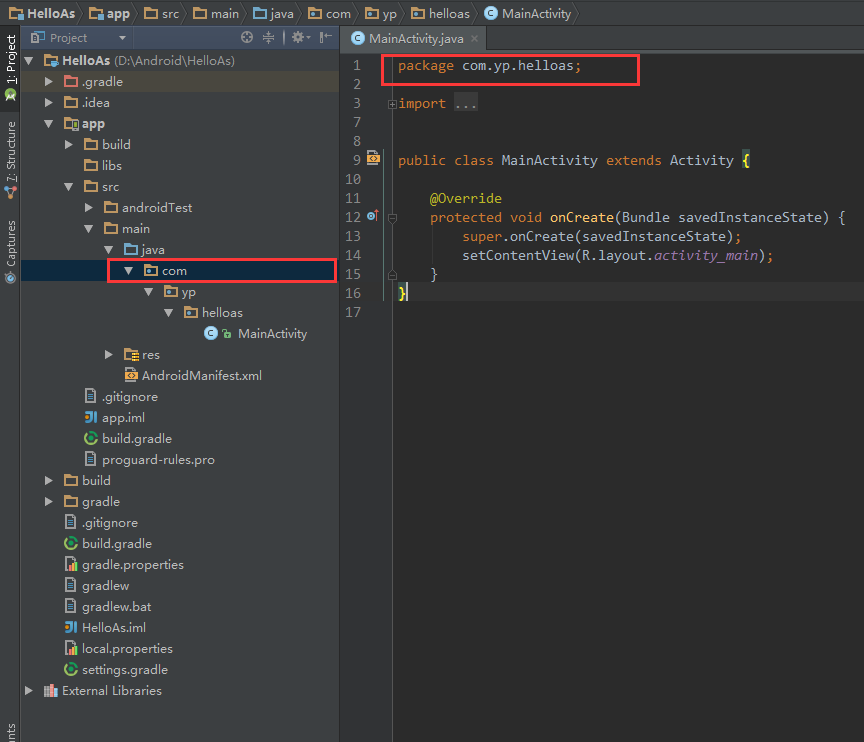The width and height of the screenshot is (864, 742).
Task: Expand the root-level gradle folder arrow
Action: click(49, 501)
